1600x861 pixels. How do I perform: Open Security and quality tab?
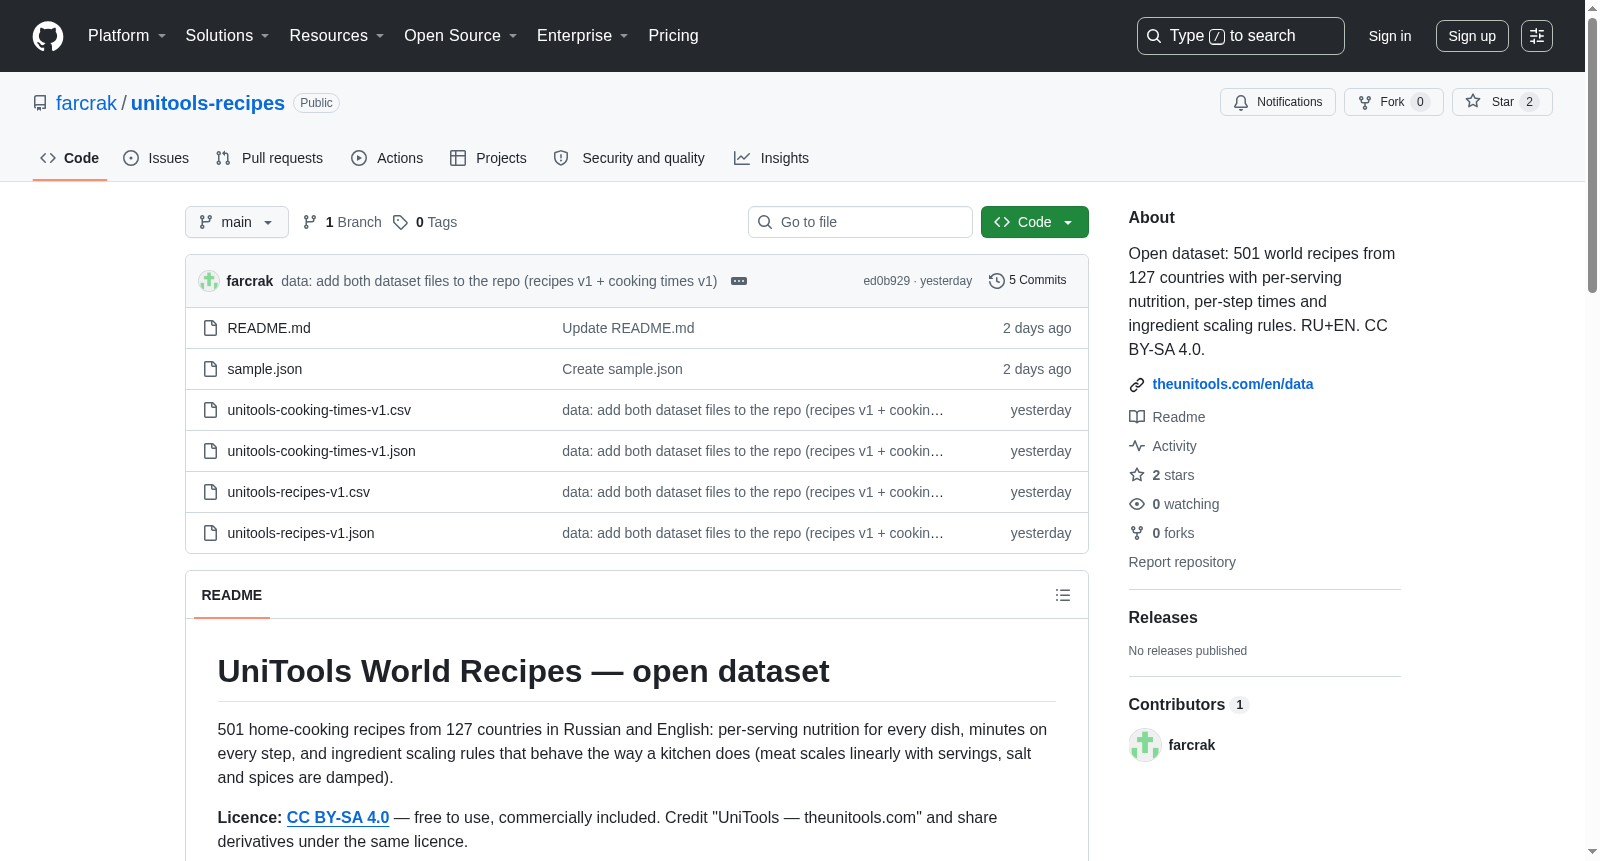coord(629,158)
